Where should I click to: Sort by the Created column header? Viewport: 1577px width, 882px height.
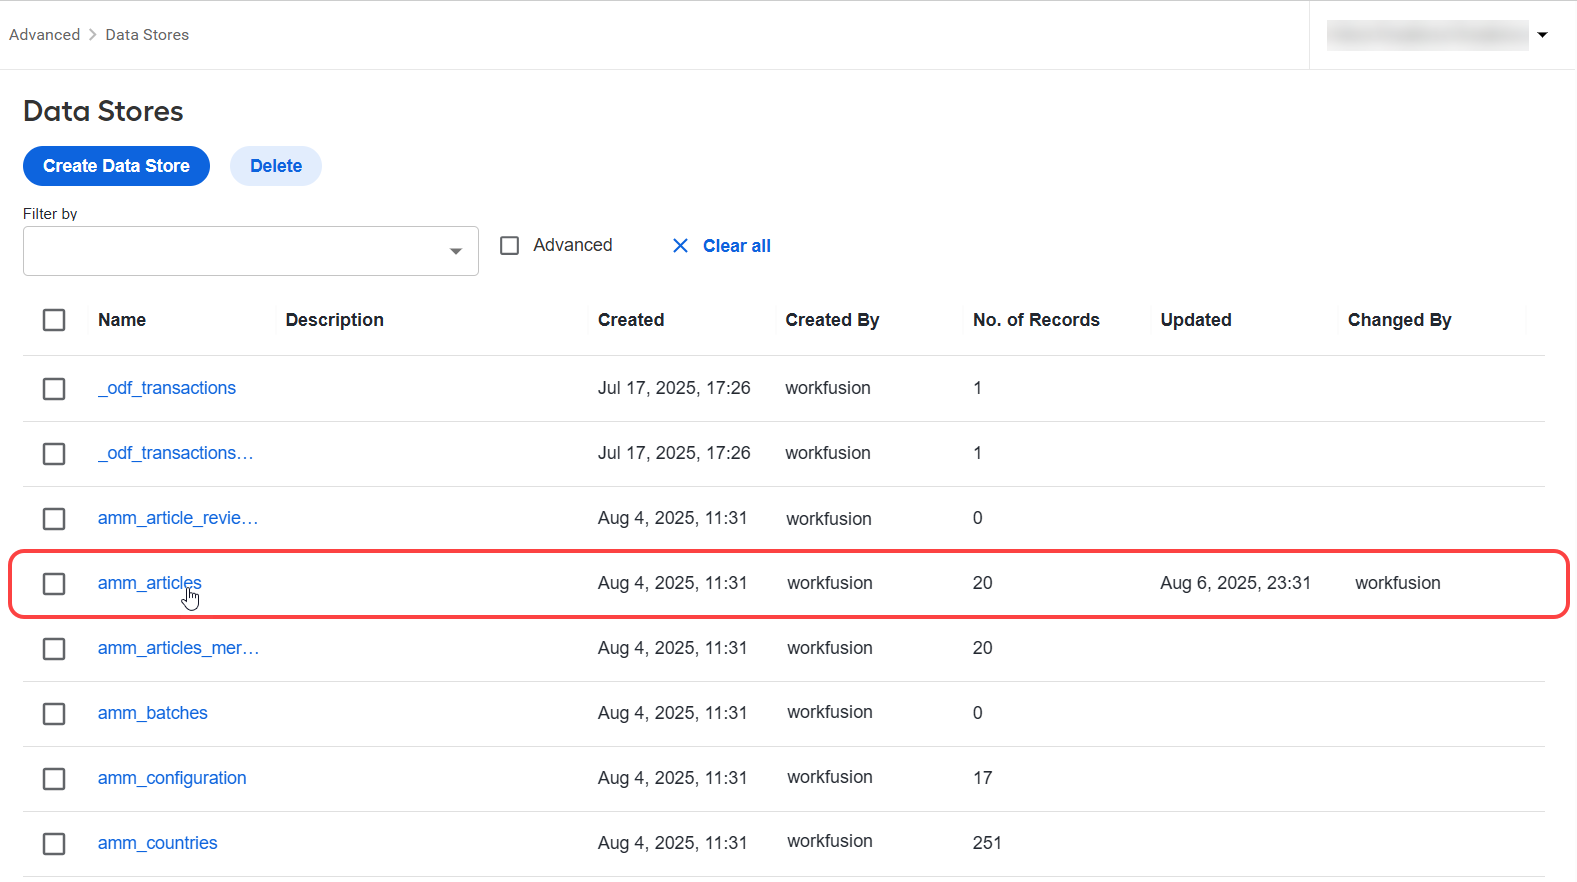click(x=631, y=320)
